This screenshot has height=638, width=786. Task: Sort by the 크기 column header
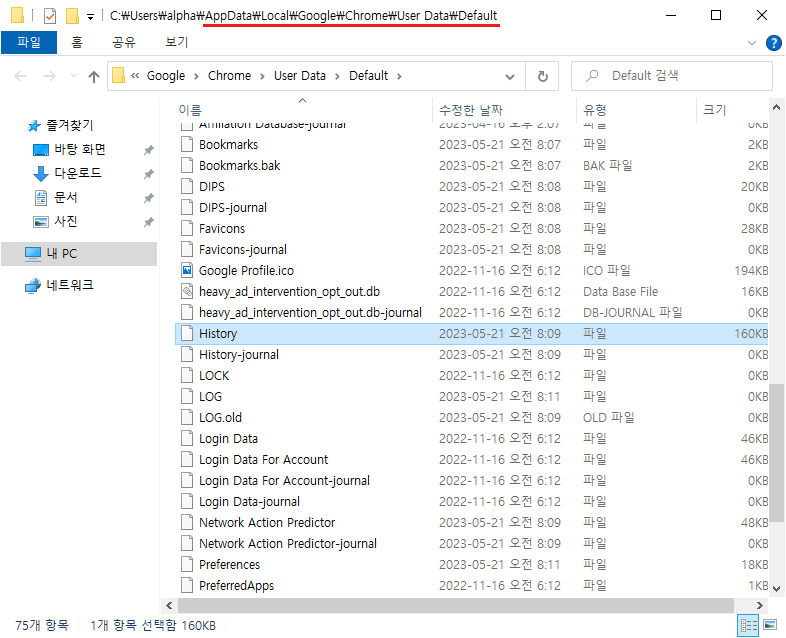click(x=714, y=110)
